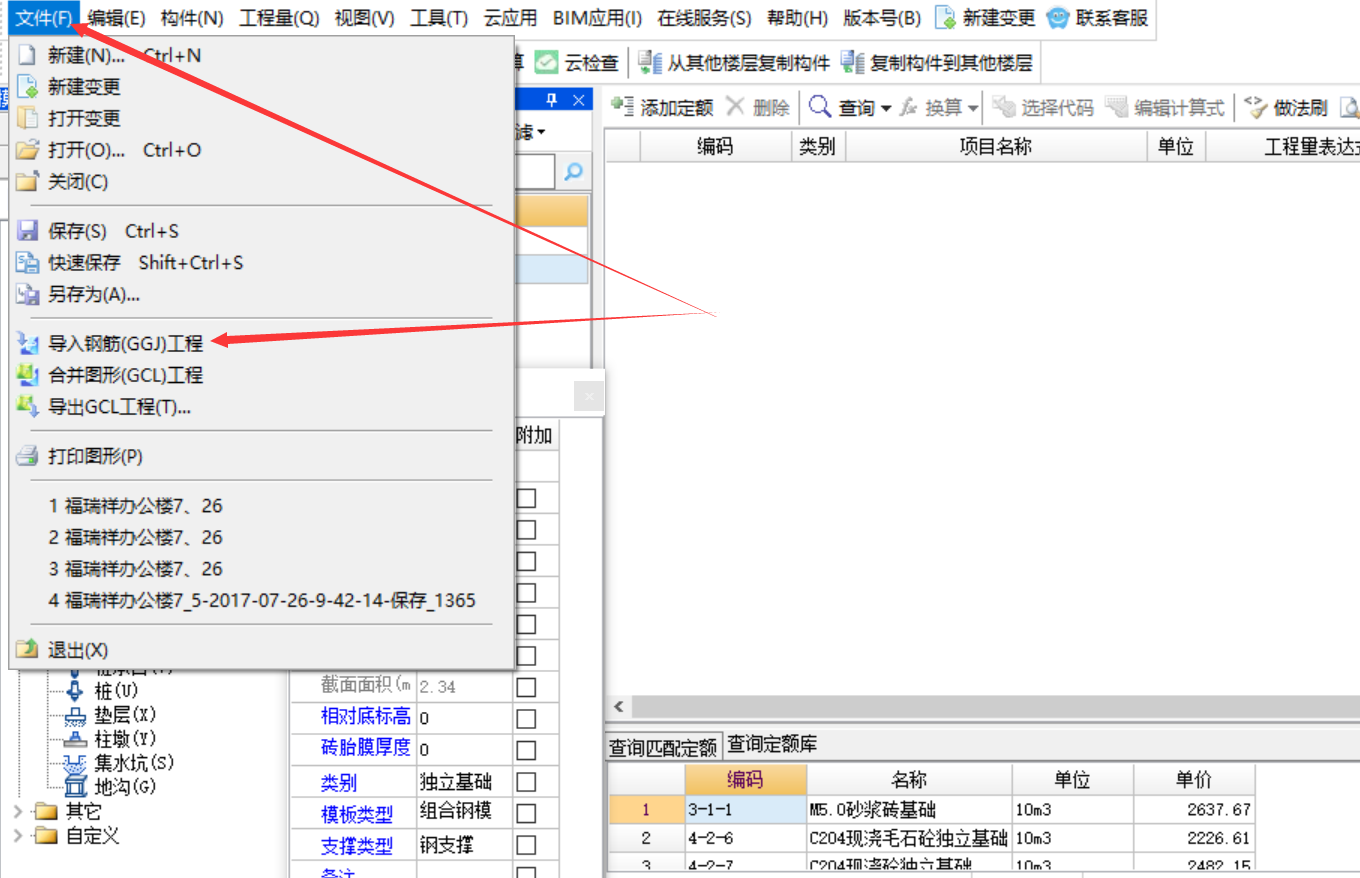Open recent file 4 福瑞祥办公楼7_5-2017-07-26
Viewport: 1360px width, 878px height.
pyautogui.click(x=262, y=601)
